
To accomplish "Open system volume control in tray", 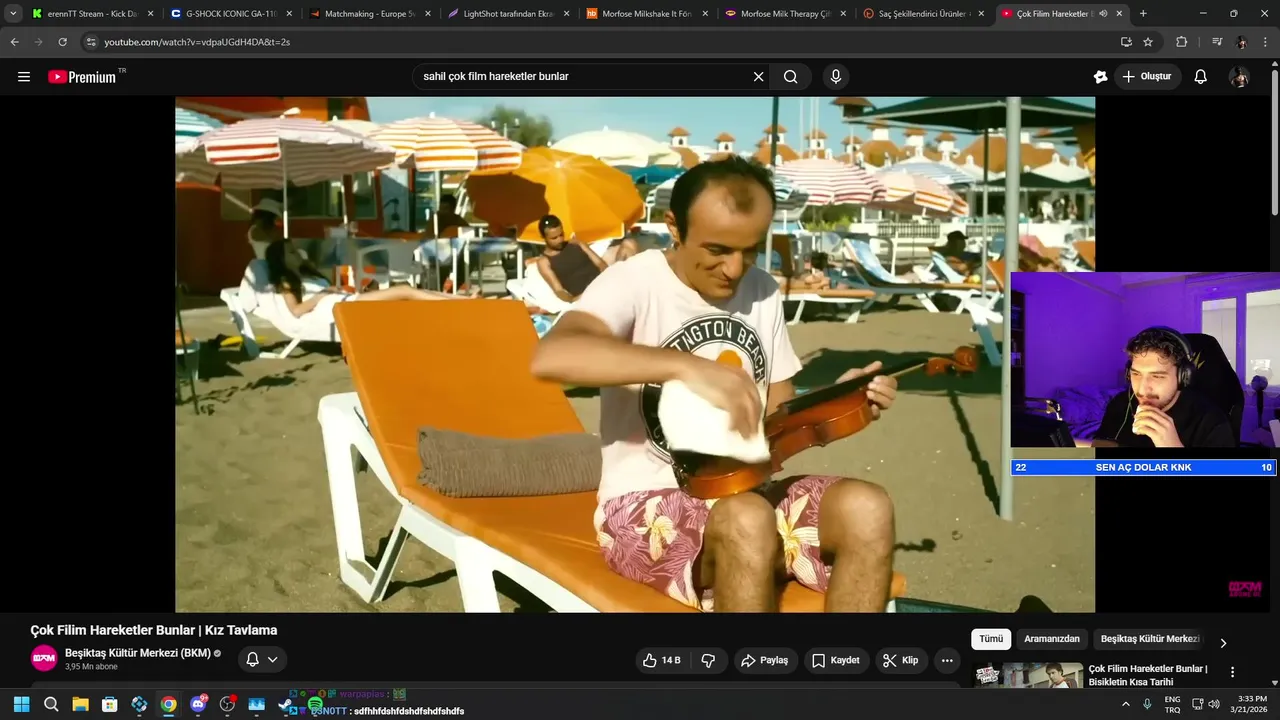I will [x=1214, y=704].
